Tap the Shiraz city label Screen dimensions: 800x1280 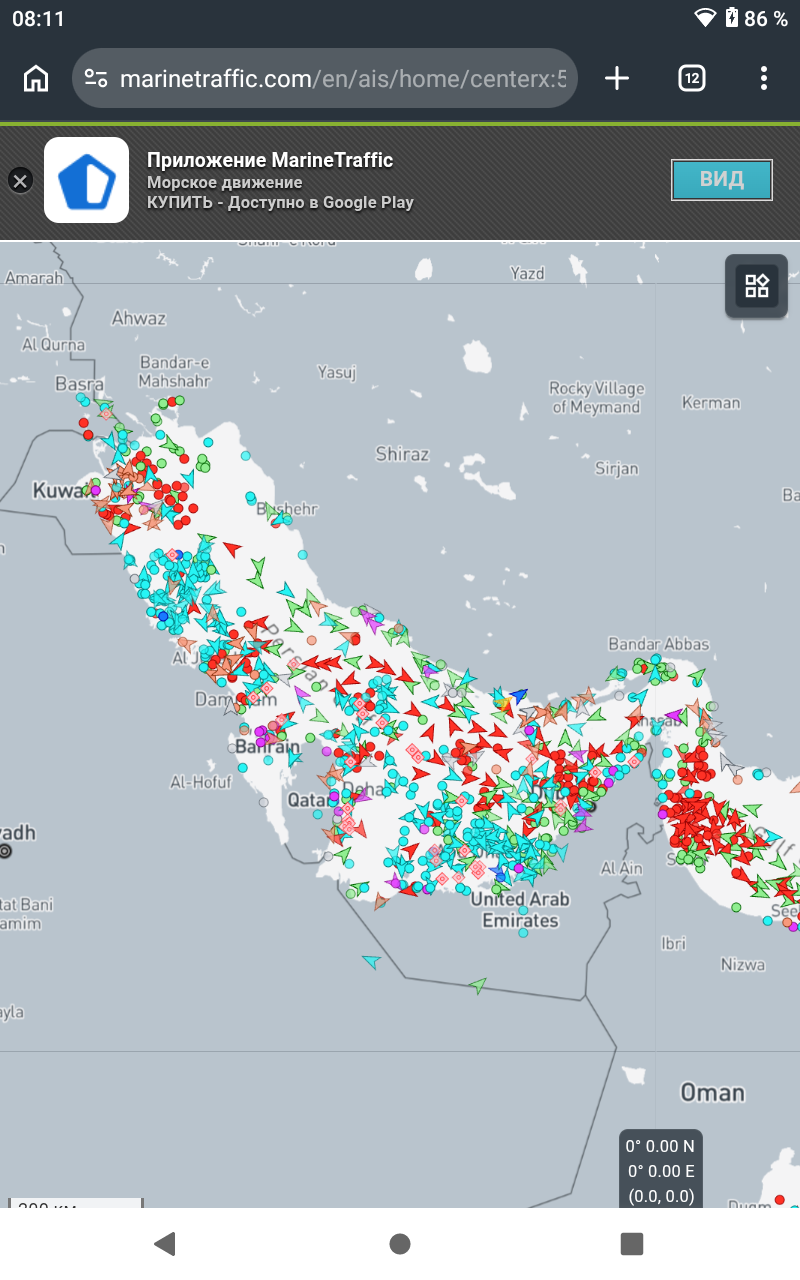[402, 454]
